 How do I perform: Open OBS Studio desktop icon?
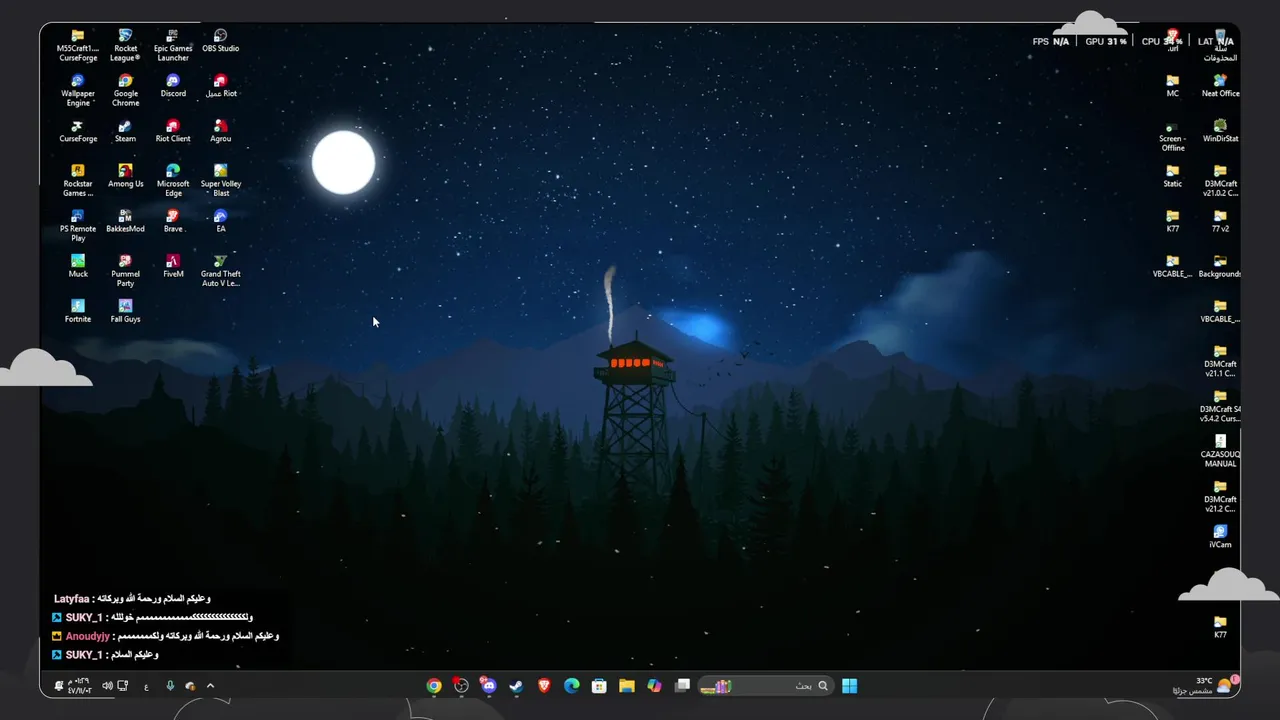click(x=221, y=41)
